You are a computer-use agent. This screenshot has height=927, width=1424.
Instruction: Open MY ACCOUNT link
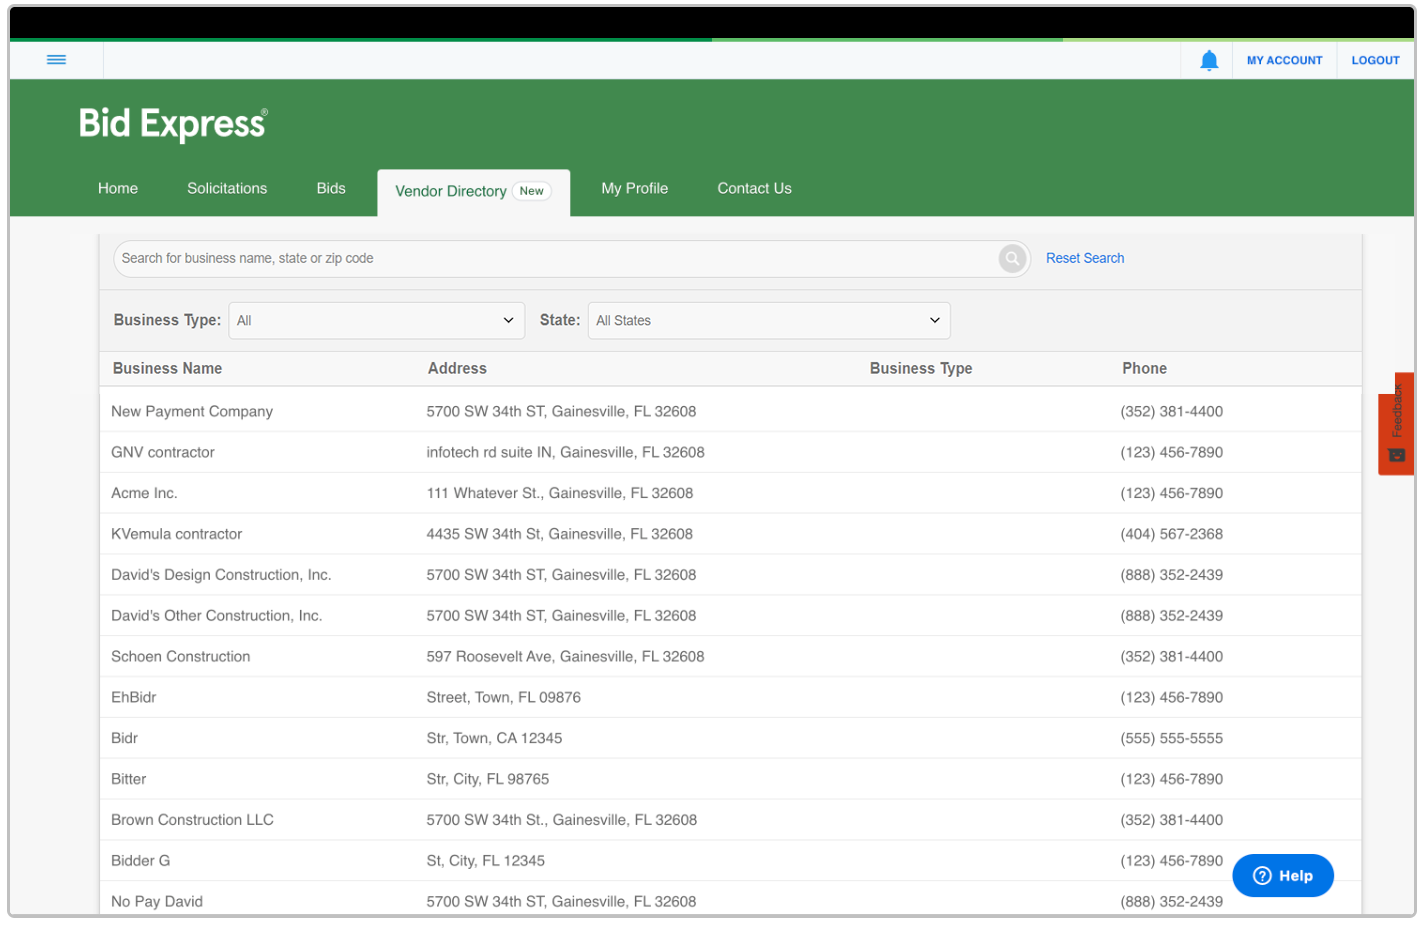(1284, 60)
